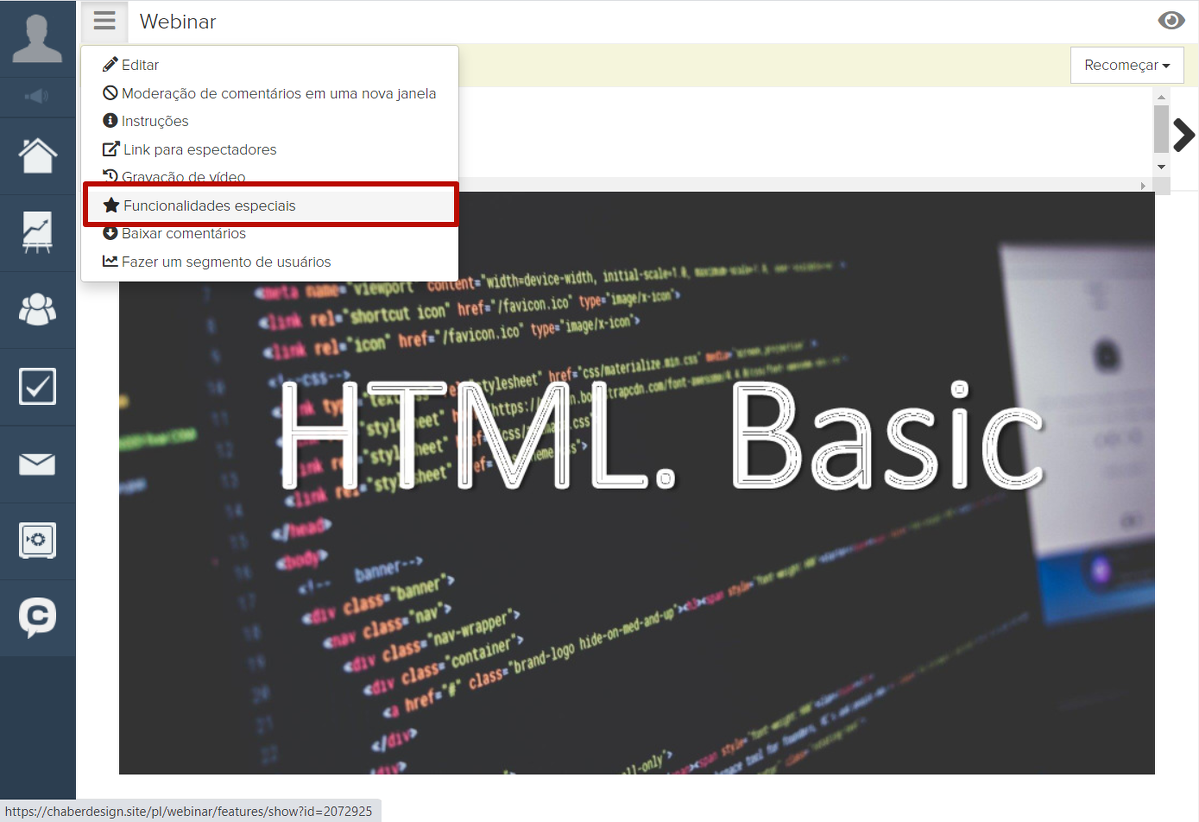Toggle the eye visibility icon
1199x822 pixels.
pos(1170,21)
